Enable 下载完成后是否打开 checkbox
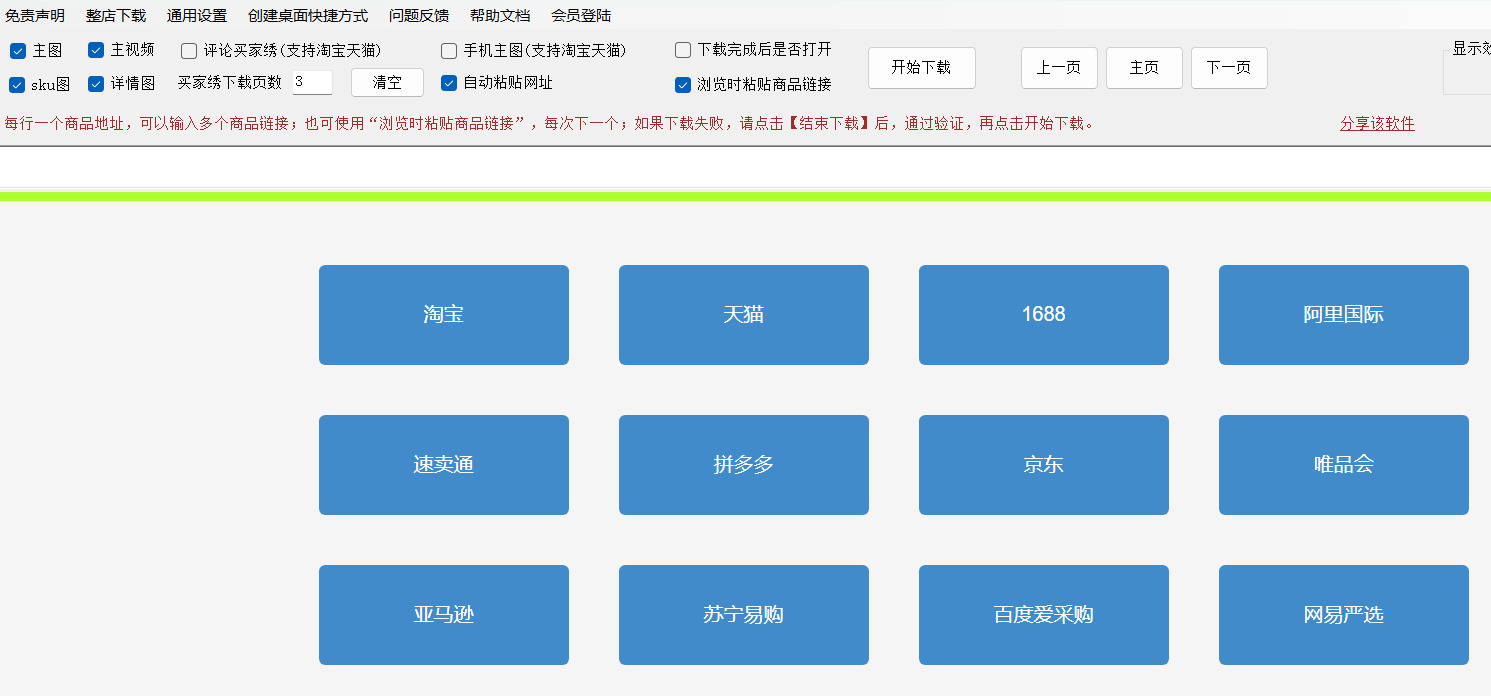1491x696 pixels. [x=683, y=50]
